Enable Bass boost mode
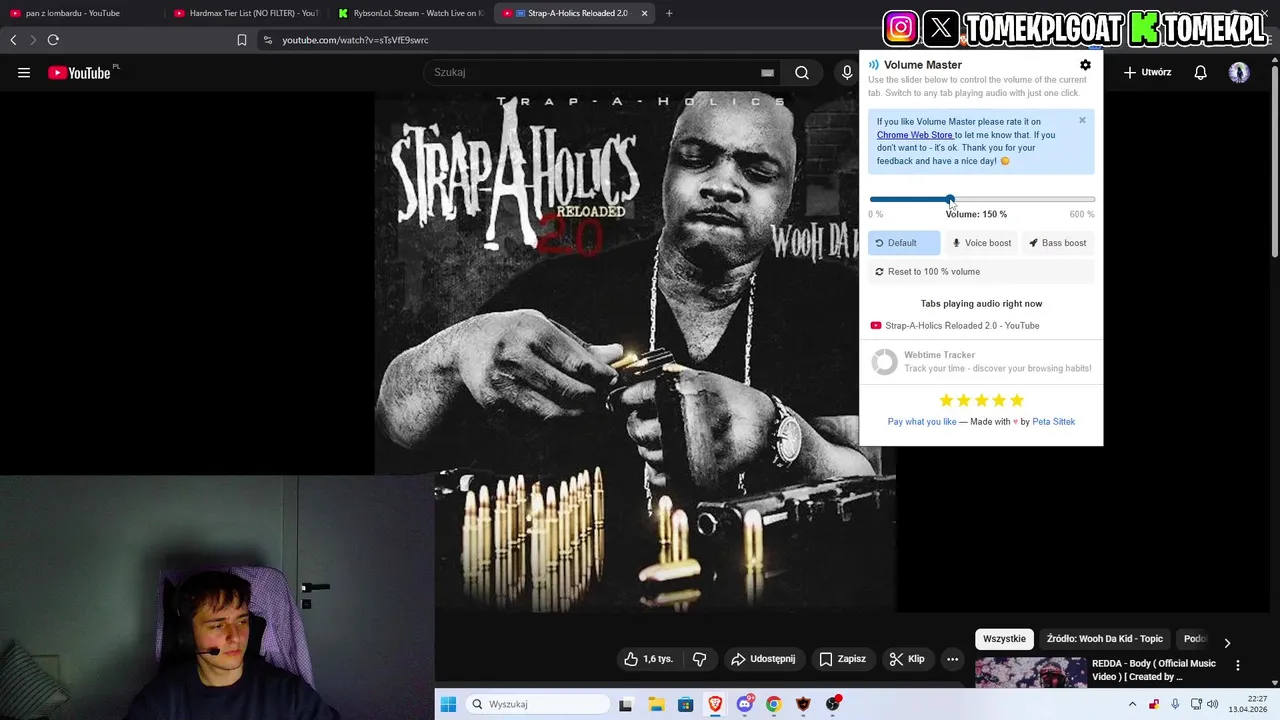The height and width of the screenshot is (720, 1280). point(1058,243)
